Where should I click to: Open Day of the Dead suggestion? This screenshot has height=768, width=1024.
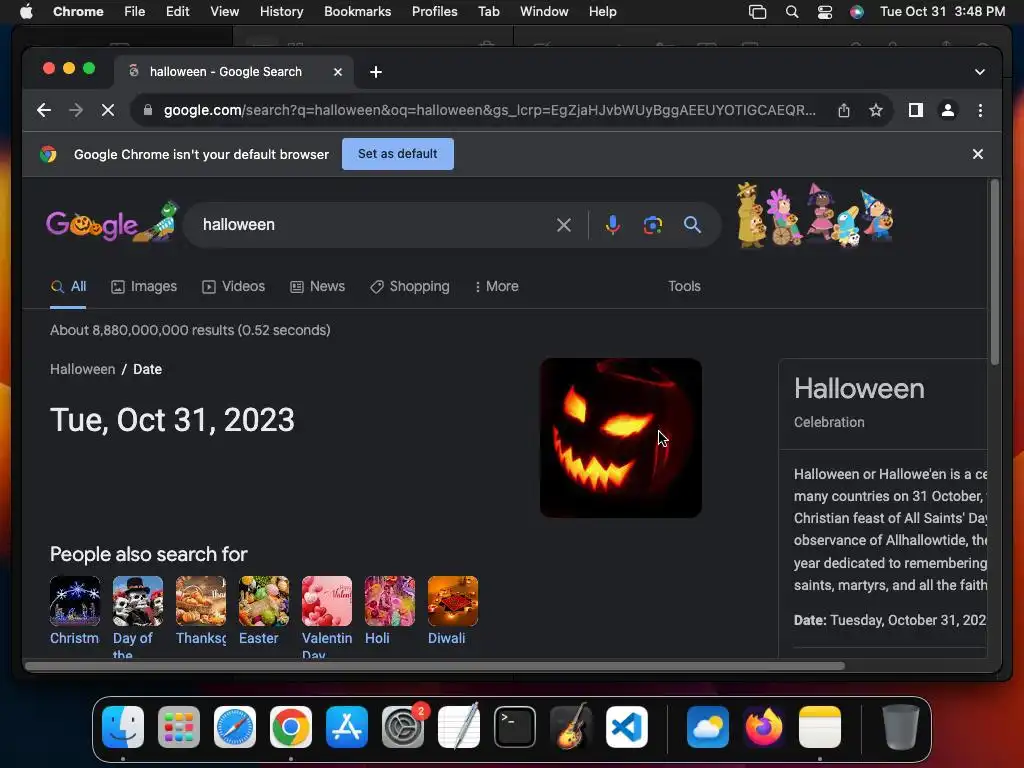[x=138, y=615]
